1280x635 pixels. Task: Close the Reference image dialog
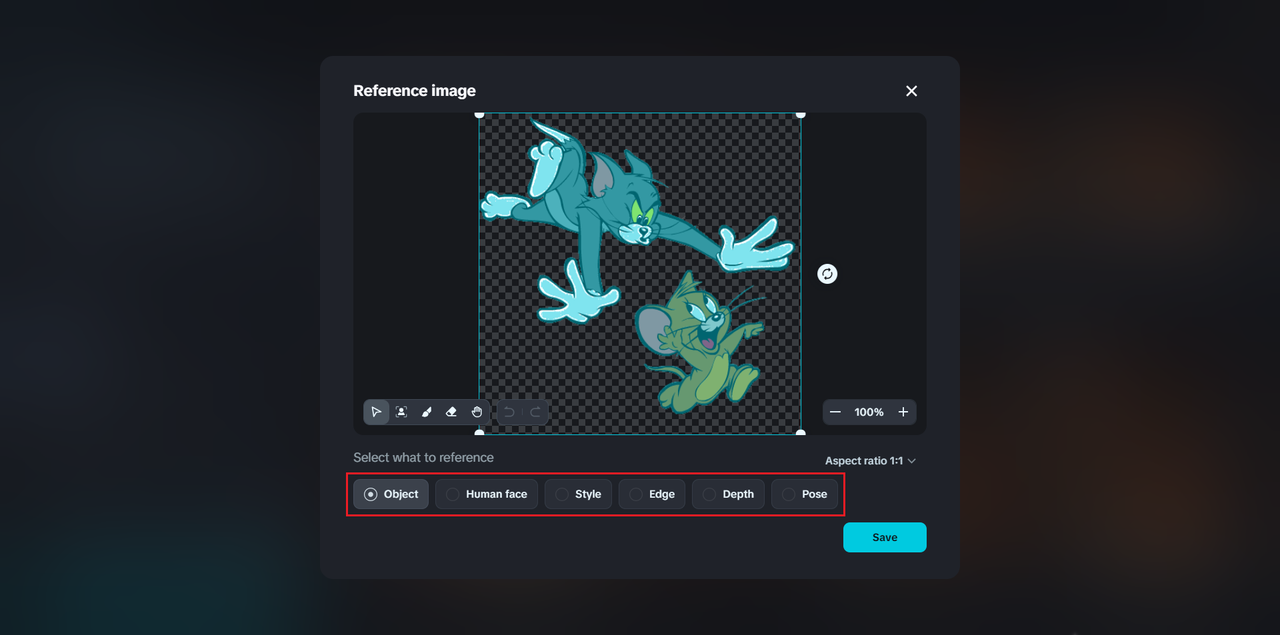tap(911, 91)
